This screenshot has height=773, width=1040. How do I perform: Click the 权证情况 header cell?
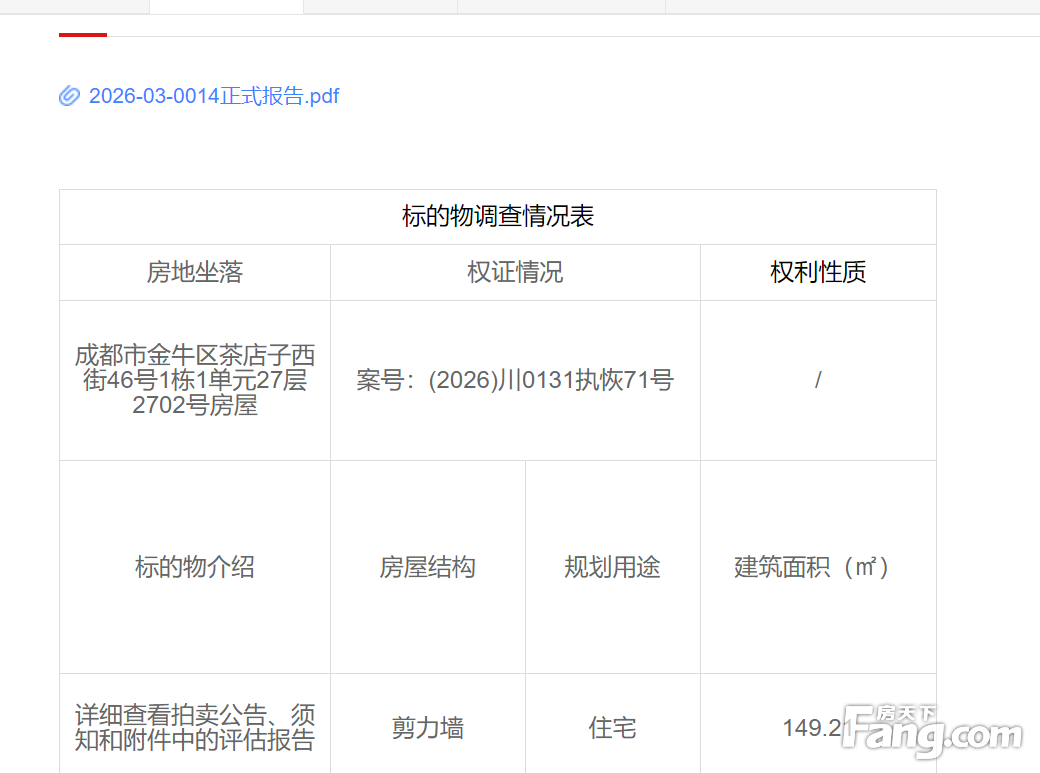coord(515,272)
